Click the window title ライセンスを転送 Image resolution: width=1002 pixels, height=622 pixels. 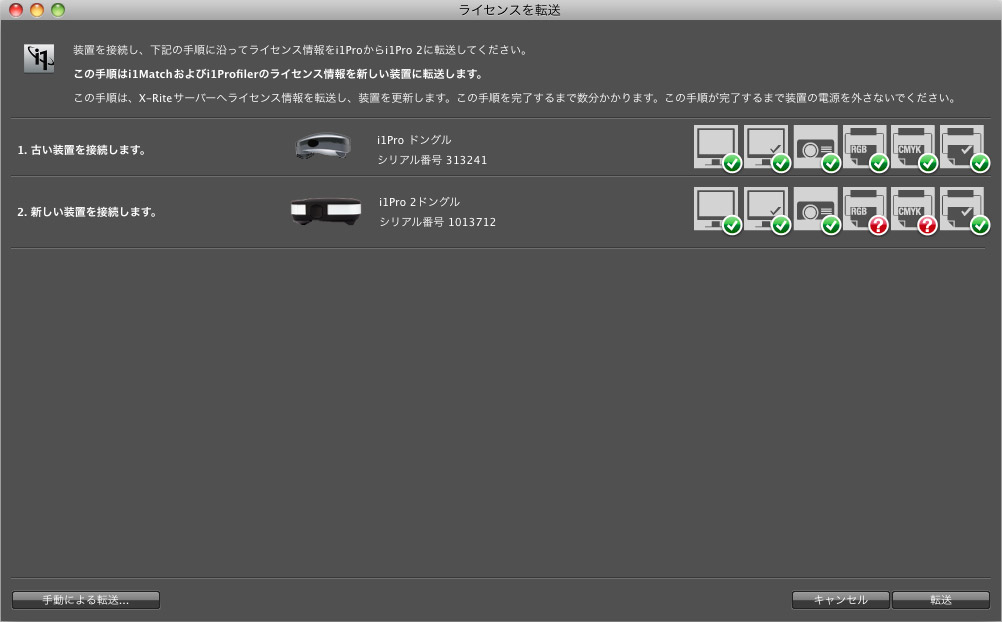(509, 10)
